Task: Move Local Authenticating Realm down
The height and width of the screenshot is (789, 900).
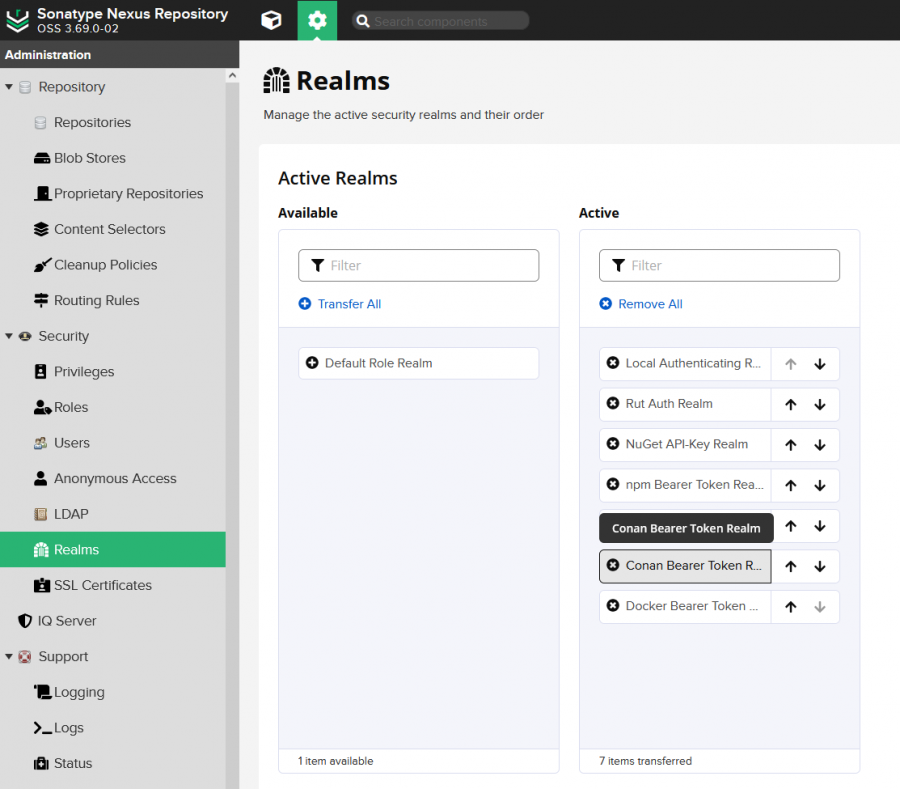Action: click(820, 364)
